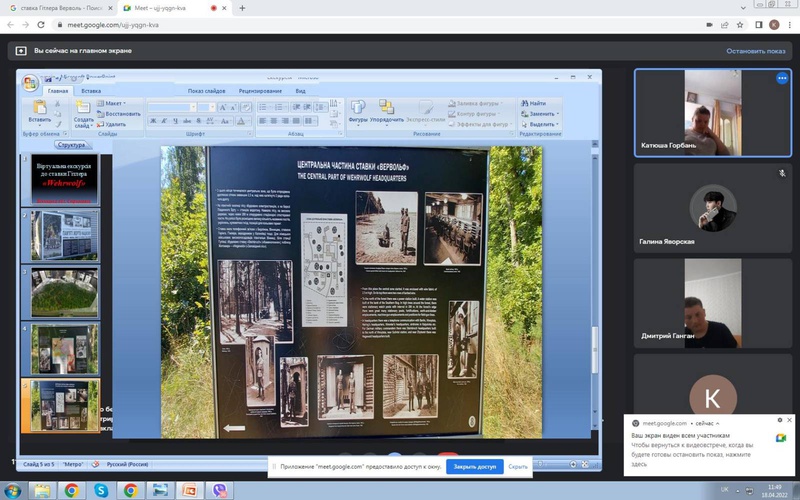
Task: Bookmark this page with the star icon
Action: coord(740,24)
